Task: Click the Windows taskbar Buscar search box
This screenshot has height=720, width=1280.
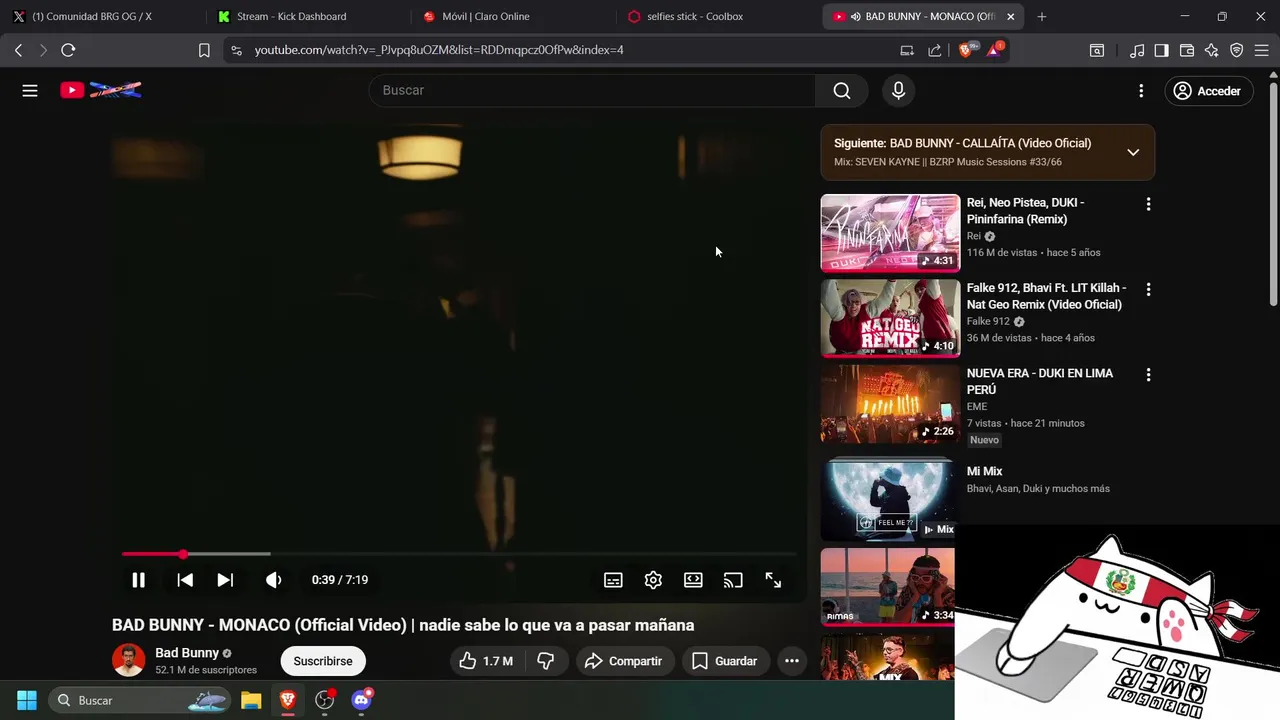Action: [x=139, y=700]
